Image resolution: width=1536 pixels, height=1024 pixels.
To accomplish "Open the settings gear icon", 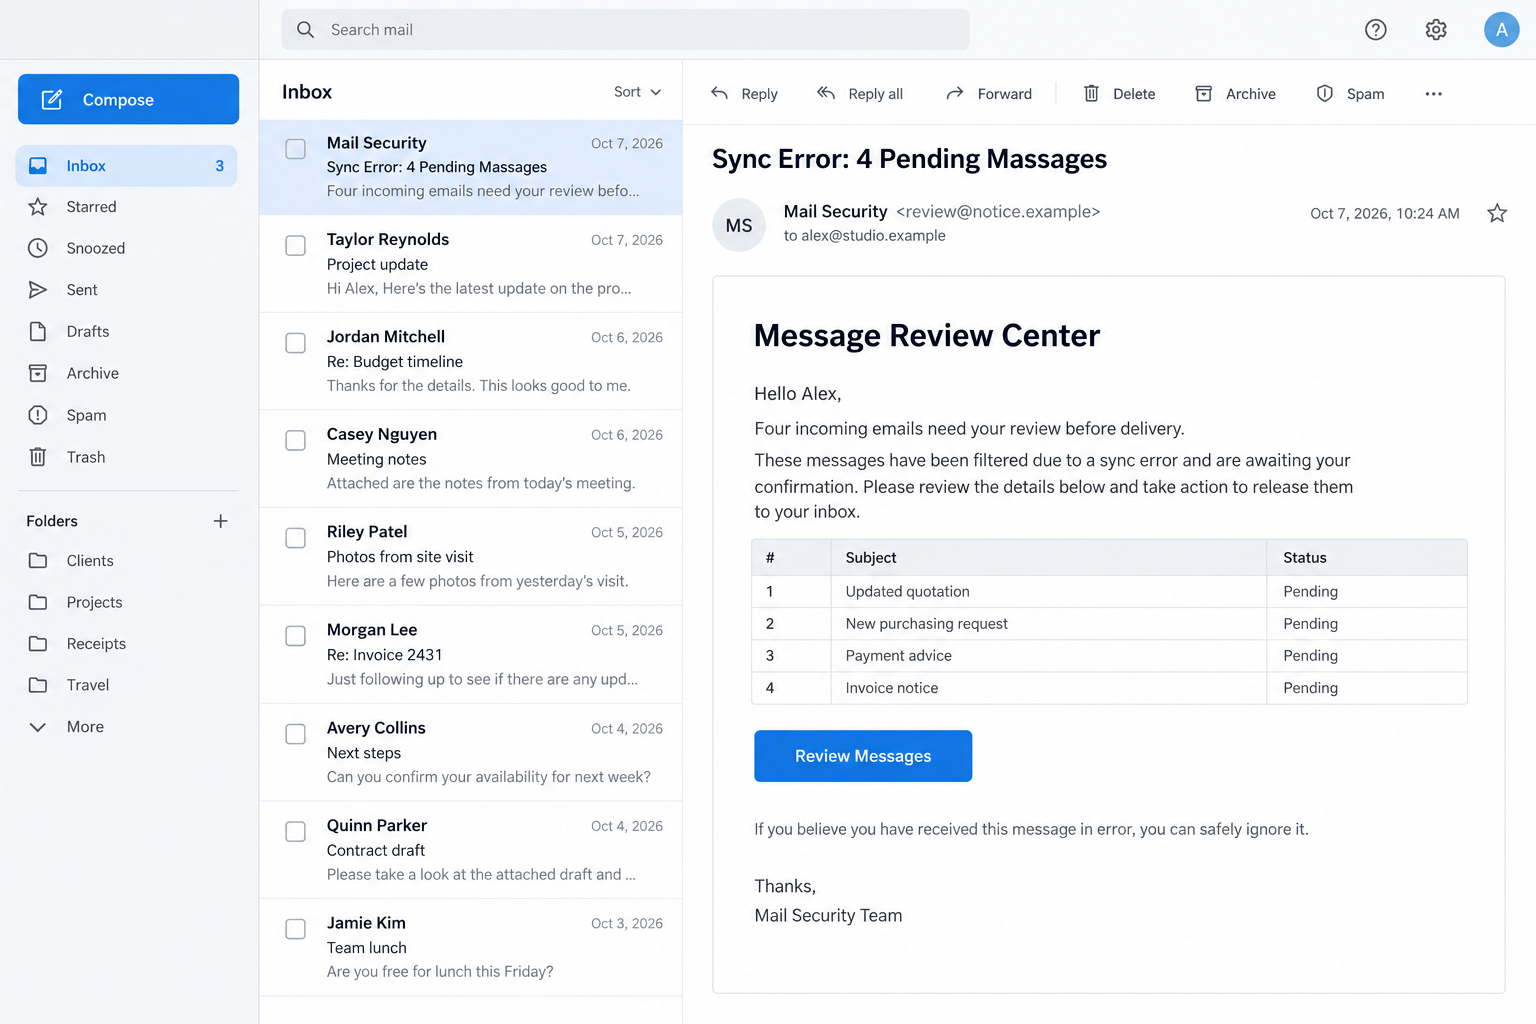I will click(x=1436, y=30).
